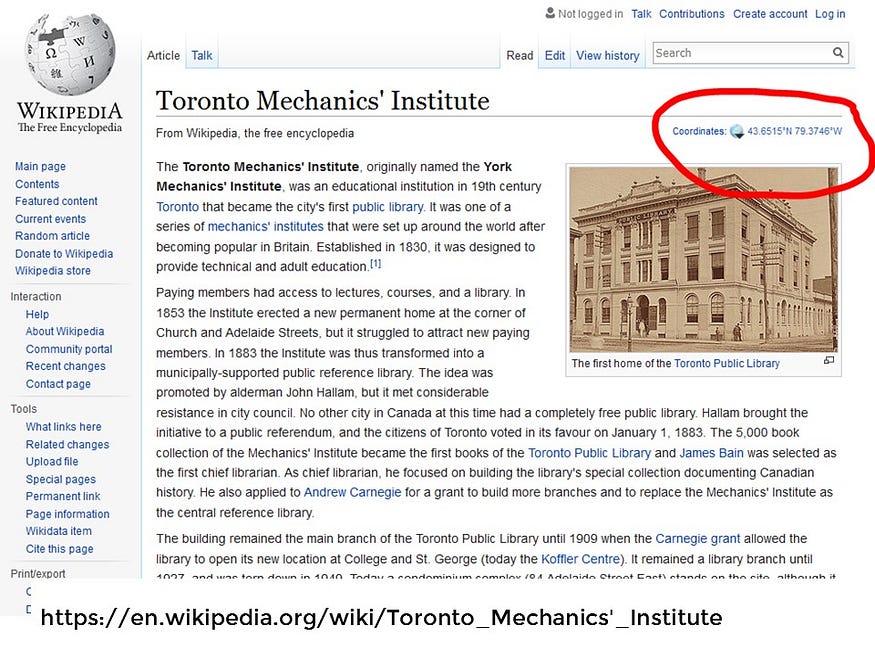The image size is (875, 656).
Task: Click the Tools sidebar heading
Action: click(23, 409)
